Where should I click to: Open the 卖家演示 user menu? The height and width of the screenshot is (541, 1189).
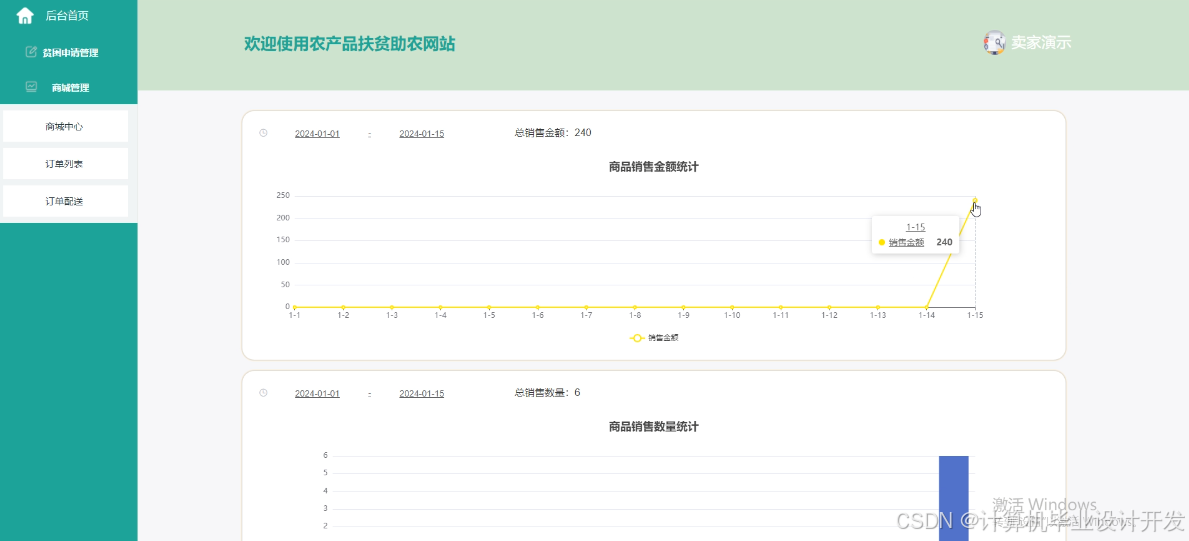pos(1041,43)
